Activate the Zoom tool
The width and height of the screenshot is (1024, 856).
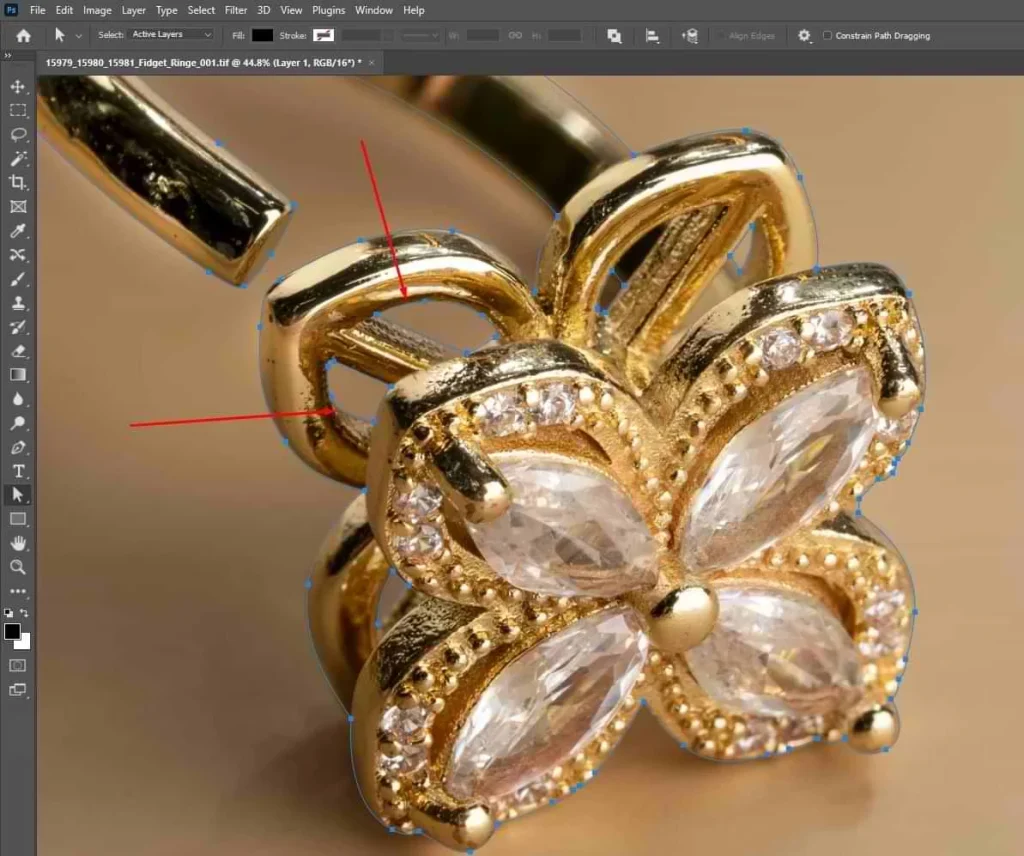click(17, 567)
